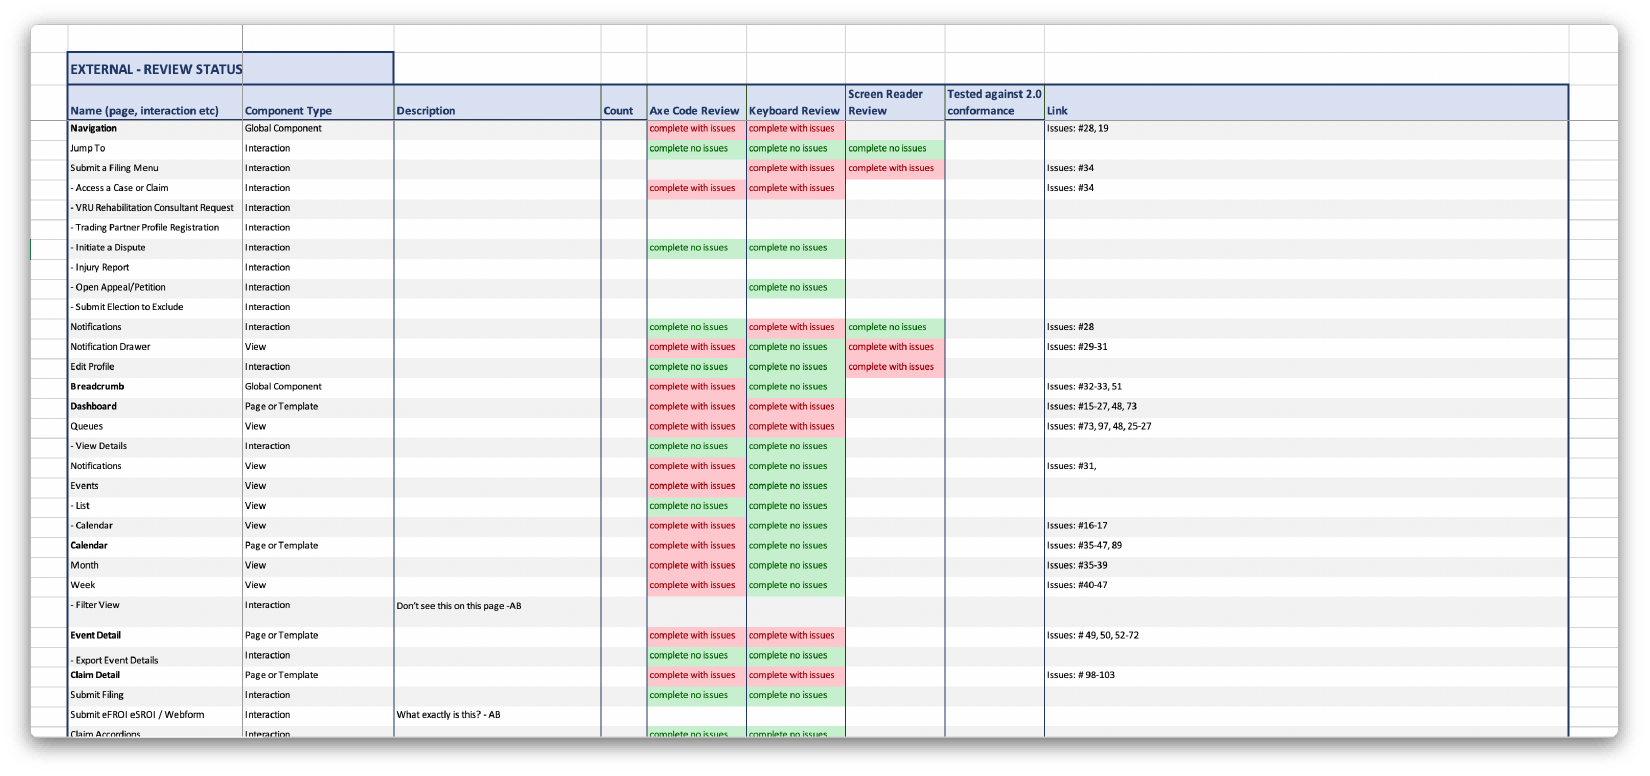Select the Count column header
Viewport: 1650px width, 776px height.
(624, 103)
